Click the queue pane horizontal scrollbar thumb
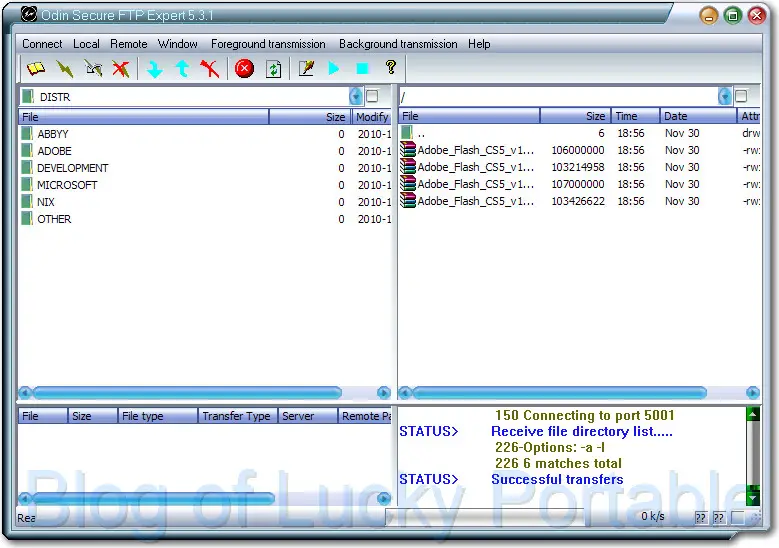779x548 pixels. tap(154, 498)
